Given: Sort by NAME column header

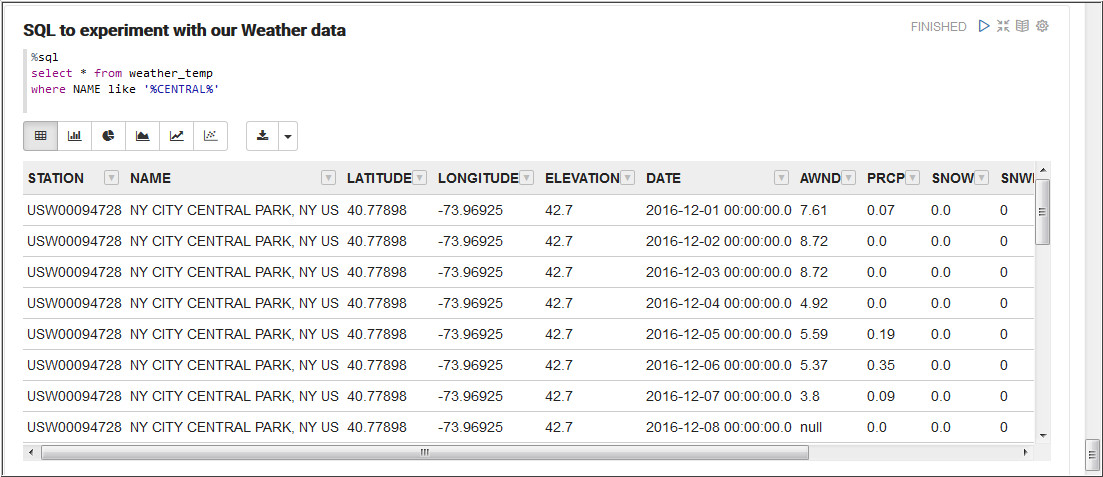Looking at the screenshot, I should (x=150, y=178).
